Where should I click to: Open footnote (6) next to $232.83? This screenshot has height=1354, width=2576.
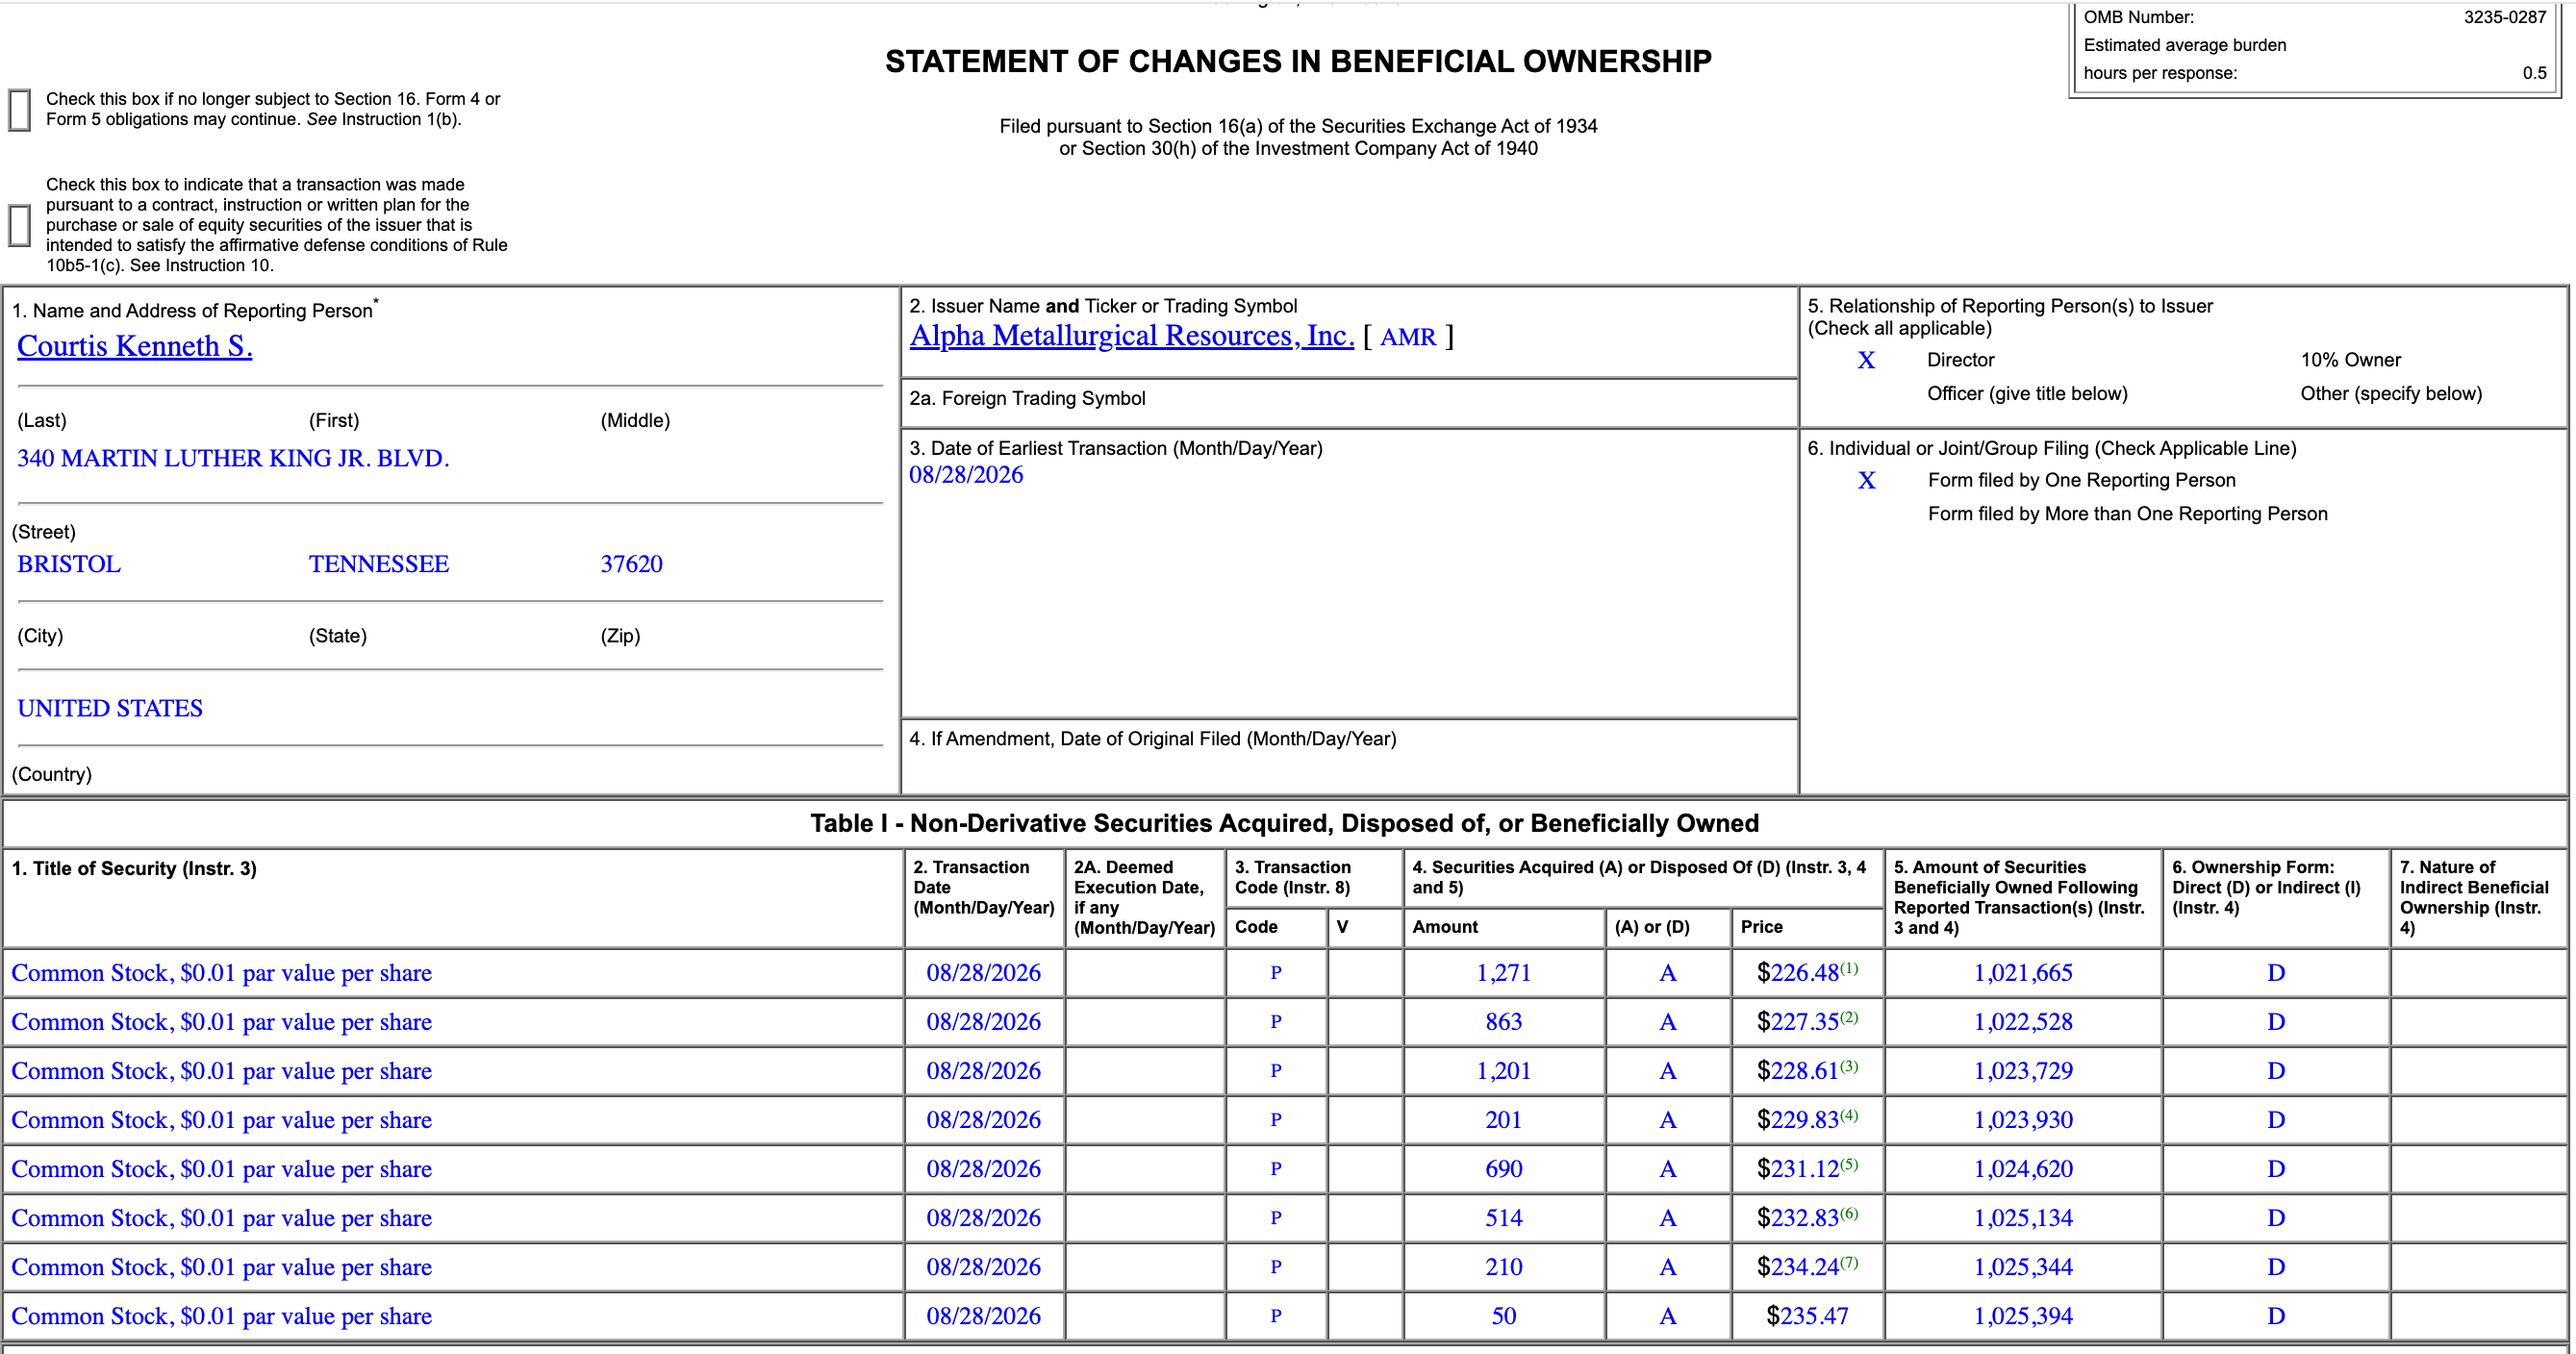(x=1849, y=1213)
